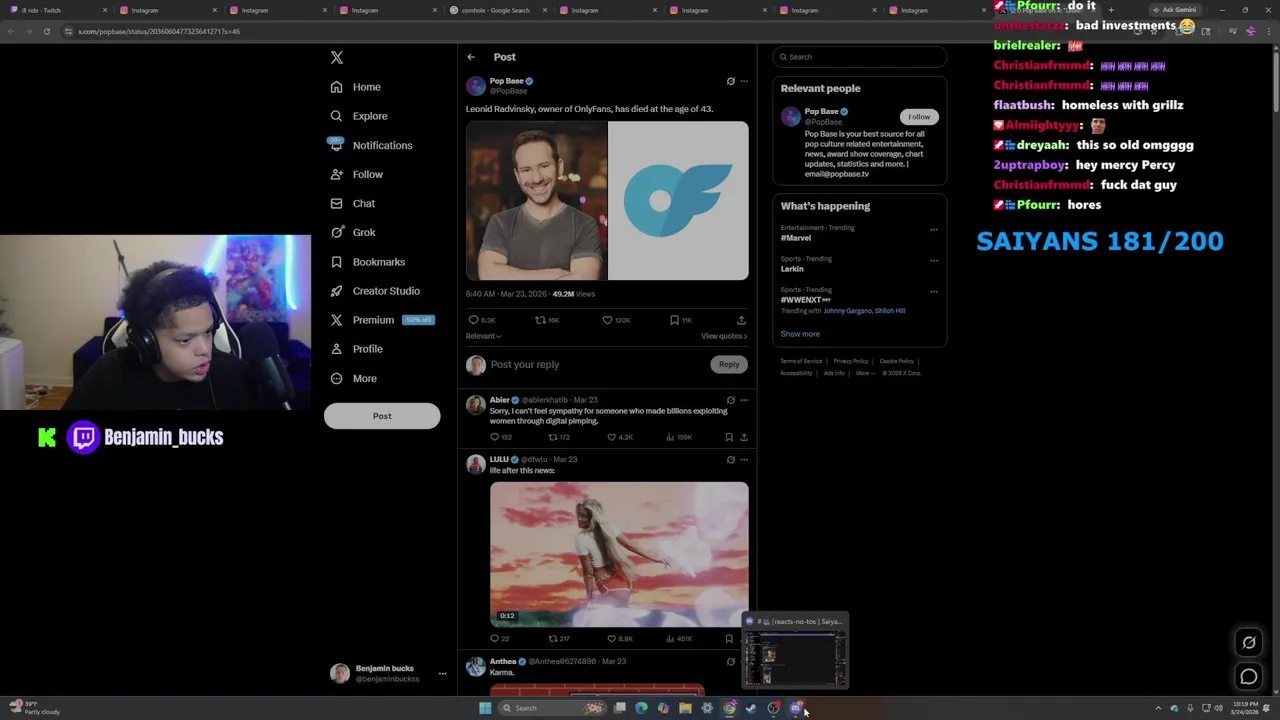Share Abier's reply

pos(743,437)
